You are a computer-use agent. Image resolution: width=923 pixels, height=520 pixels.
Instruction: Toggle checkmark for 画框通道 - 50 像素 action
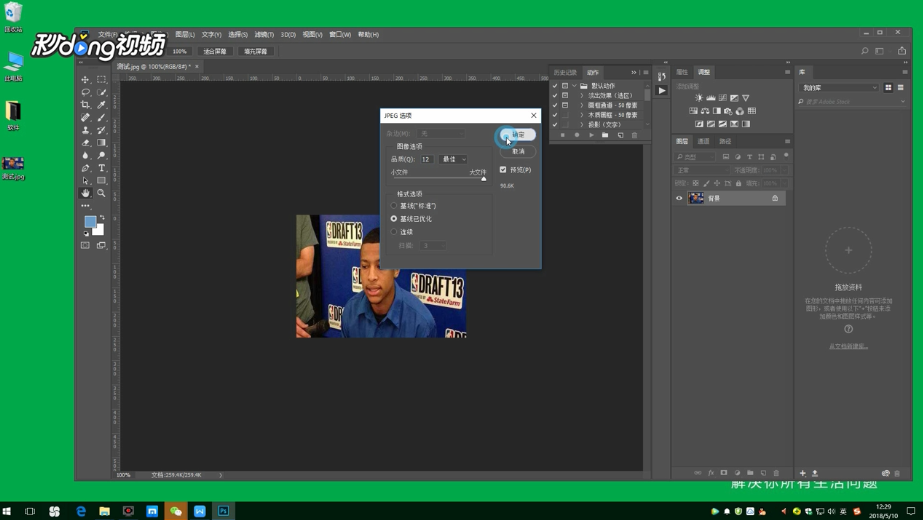pyautogui.click(x=555, y=105)
